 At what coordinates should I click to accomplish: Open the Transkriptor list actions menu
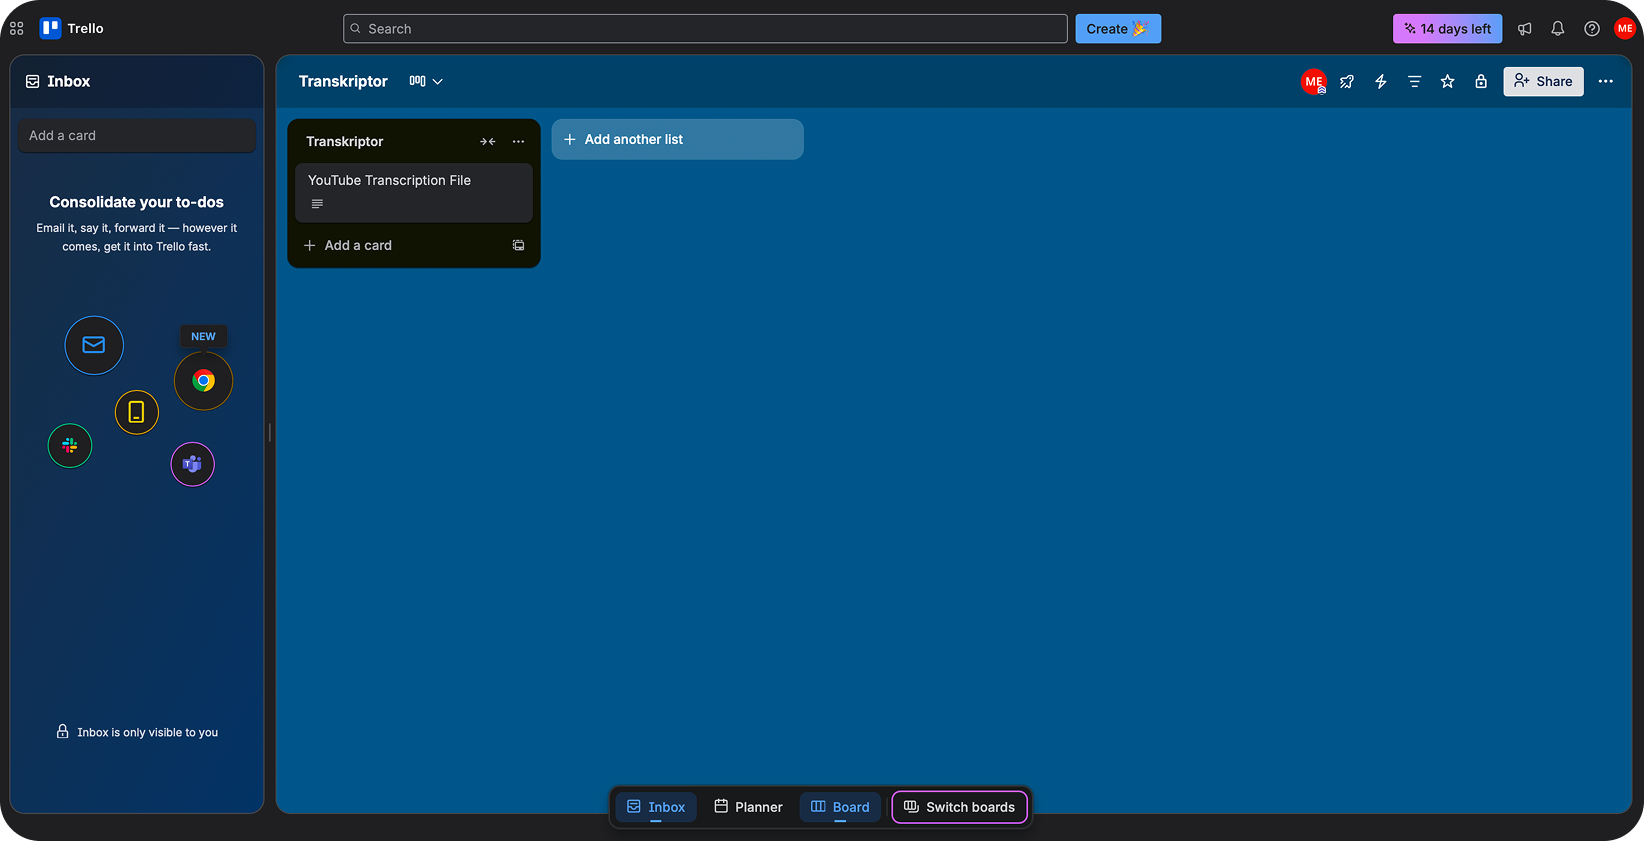pyautogui.click(x=518, y=142)
